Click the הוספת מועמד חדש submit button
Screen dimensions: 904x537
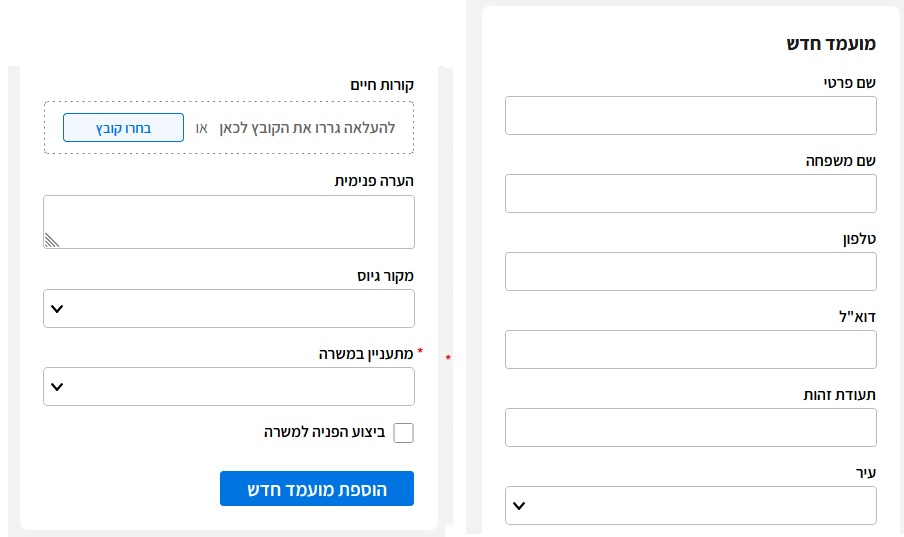pyautogui.click(x=317, y=489)
